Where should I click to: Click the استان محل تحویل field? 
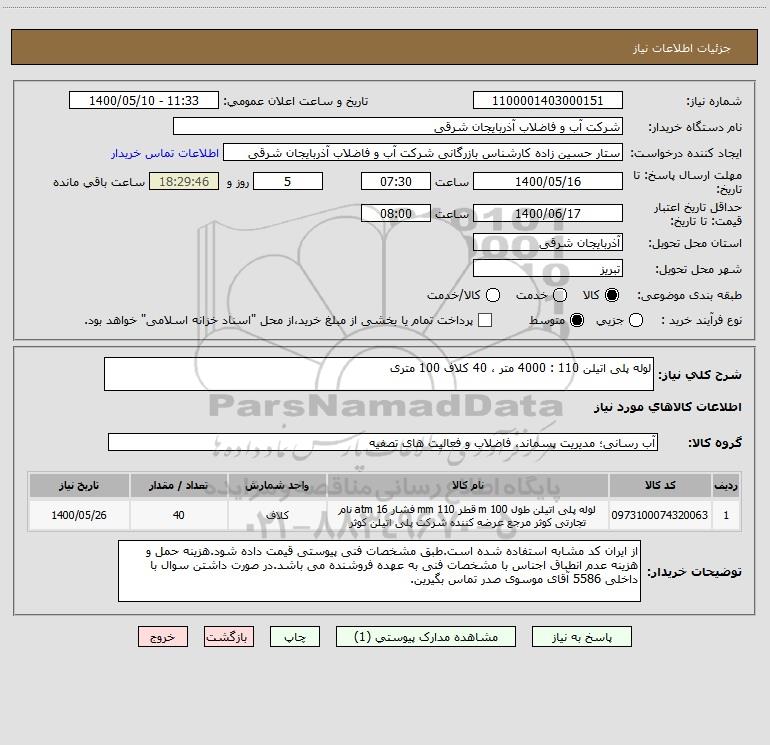[548, 242]
